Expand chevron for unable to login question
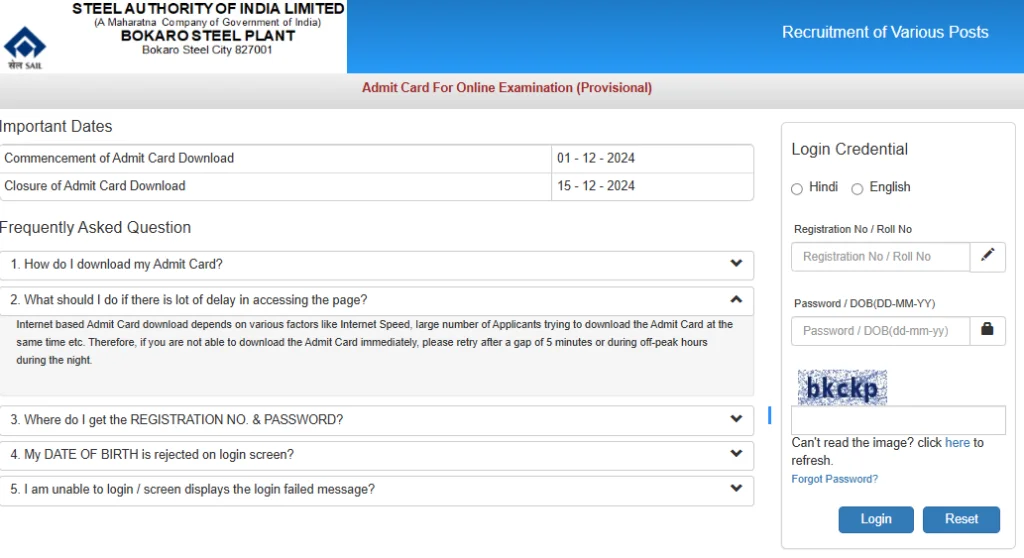The height and width of the screenshot is (558, 1024). (736, 488)
